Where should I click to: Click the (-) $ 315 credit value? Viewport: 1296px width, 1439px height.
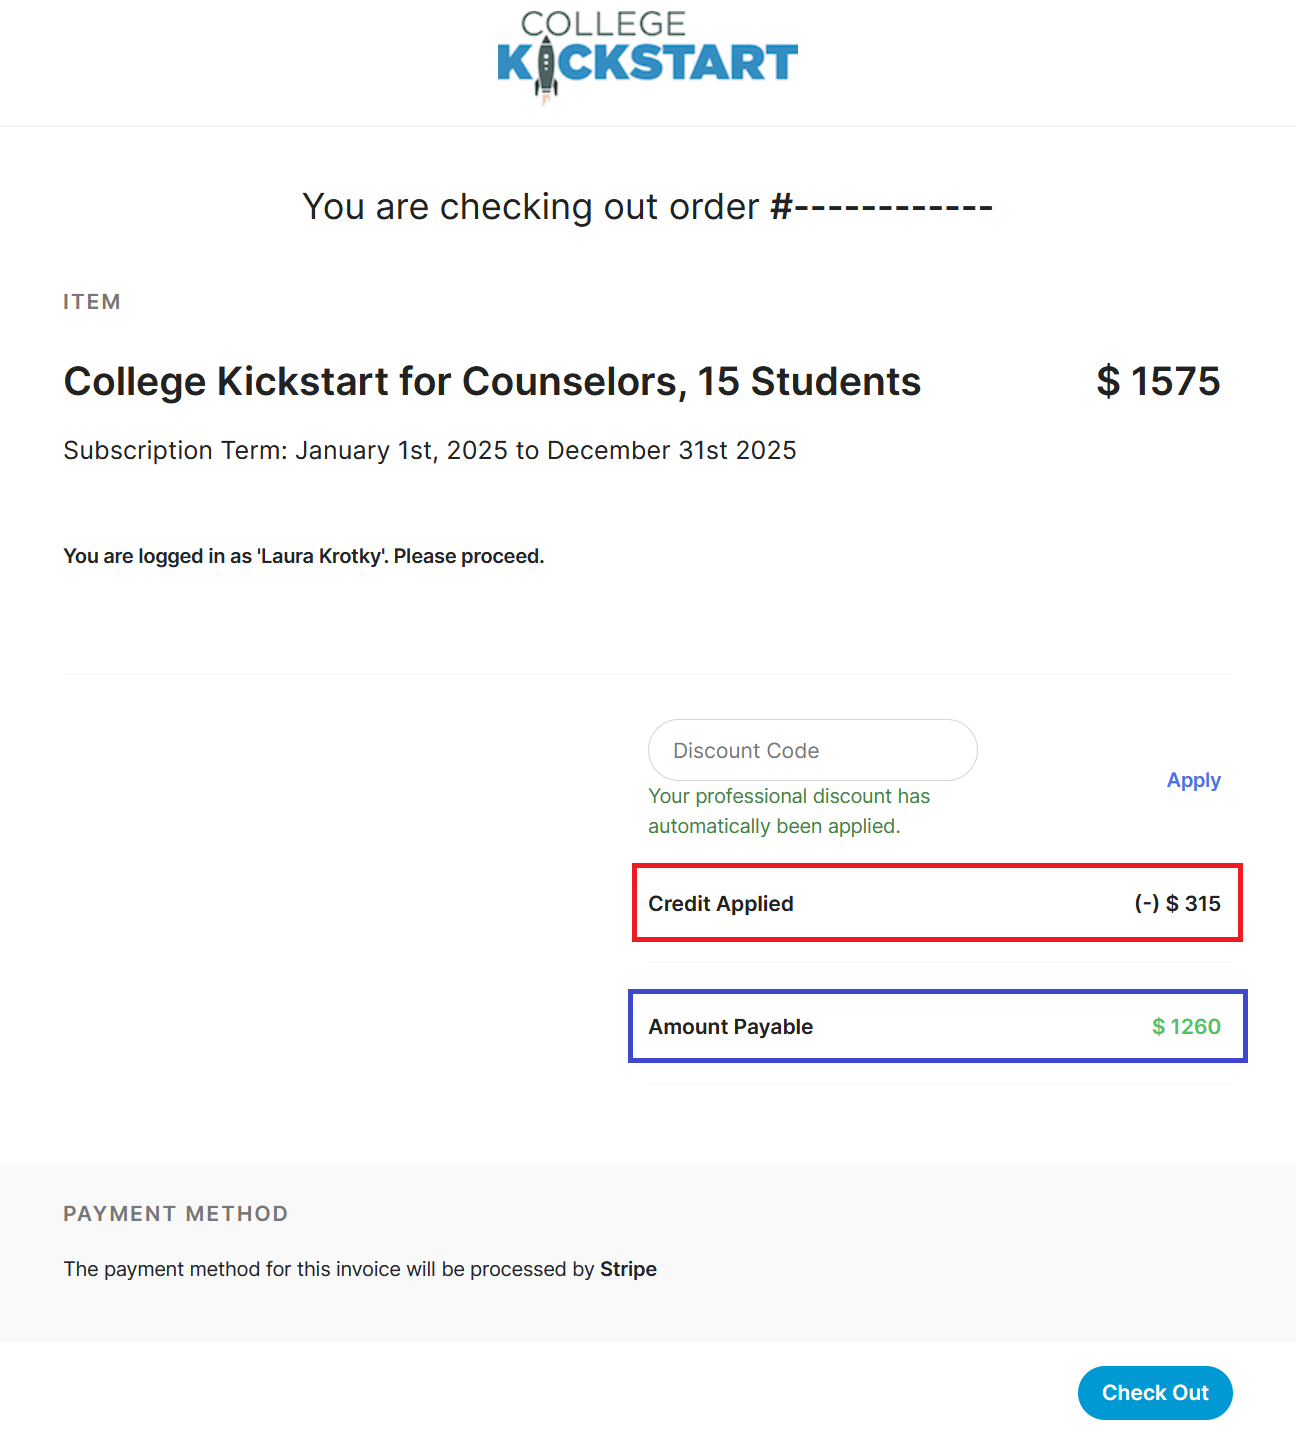click(1177, 903)
